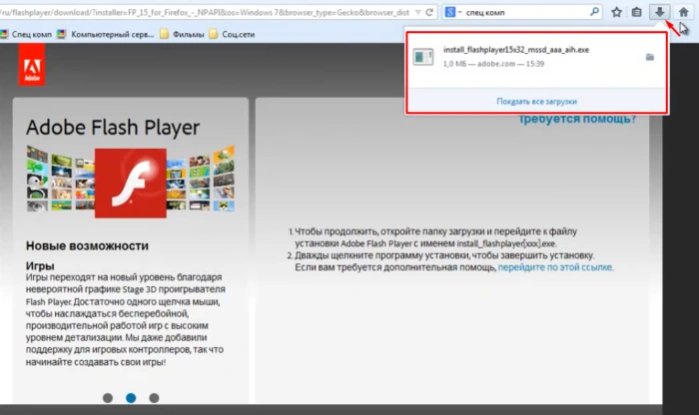Click the search magnifier icon
Screen dimensions: 699x415
click(594, 12)
